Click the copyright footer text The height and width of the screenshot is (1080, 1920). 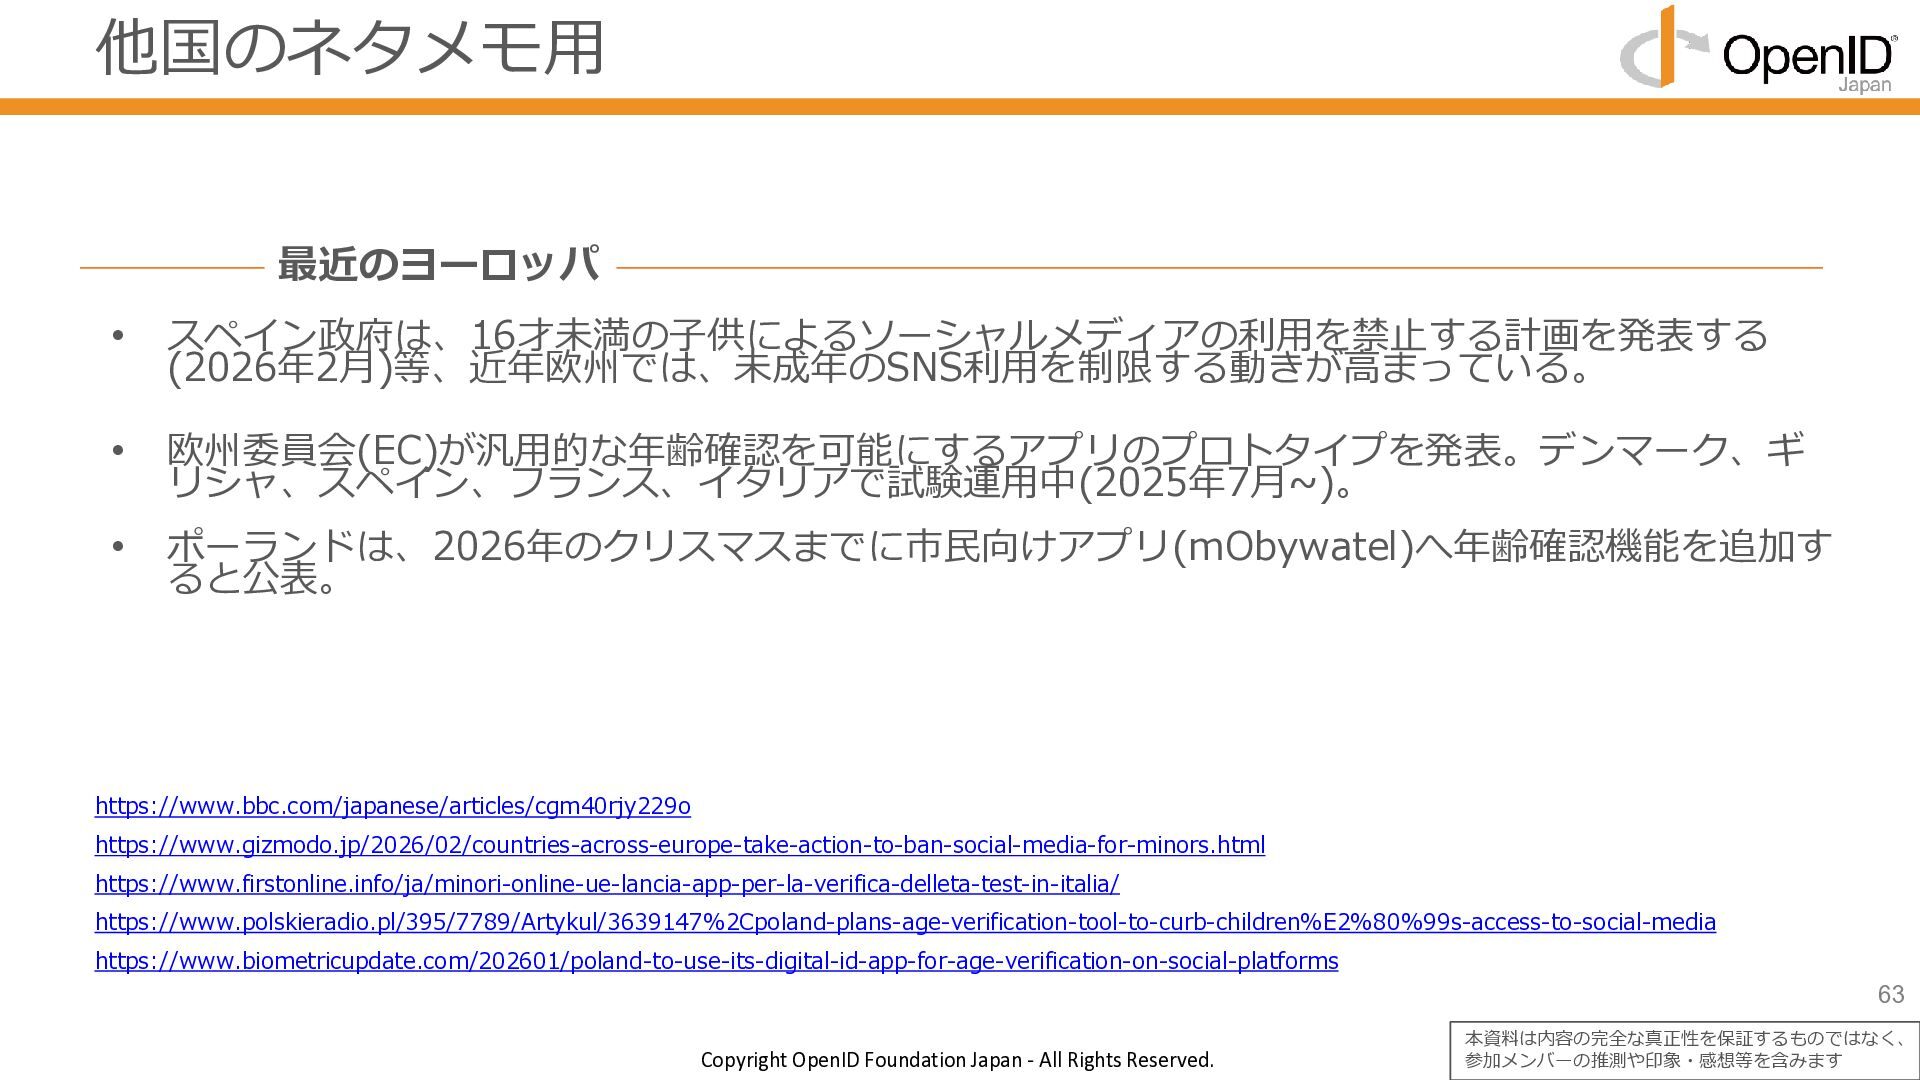click(x=957, y=1060)
